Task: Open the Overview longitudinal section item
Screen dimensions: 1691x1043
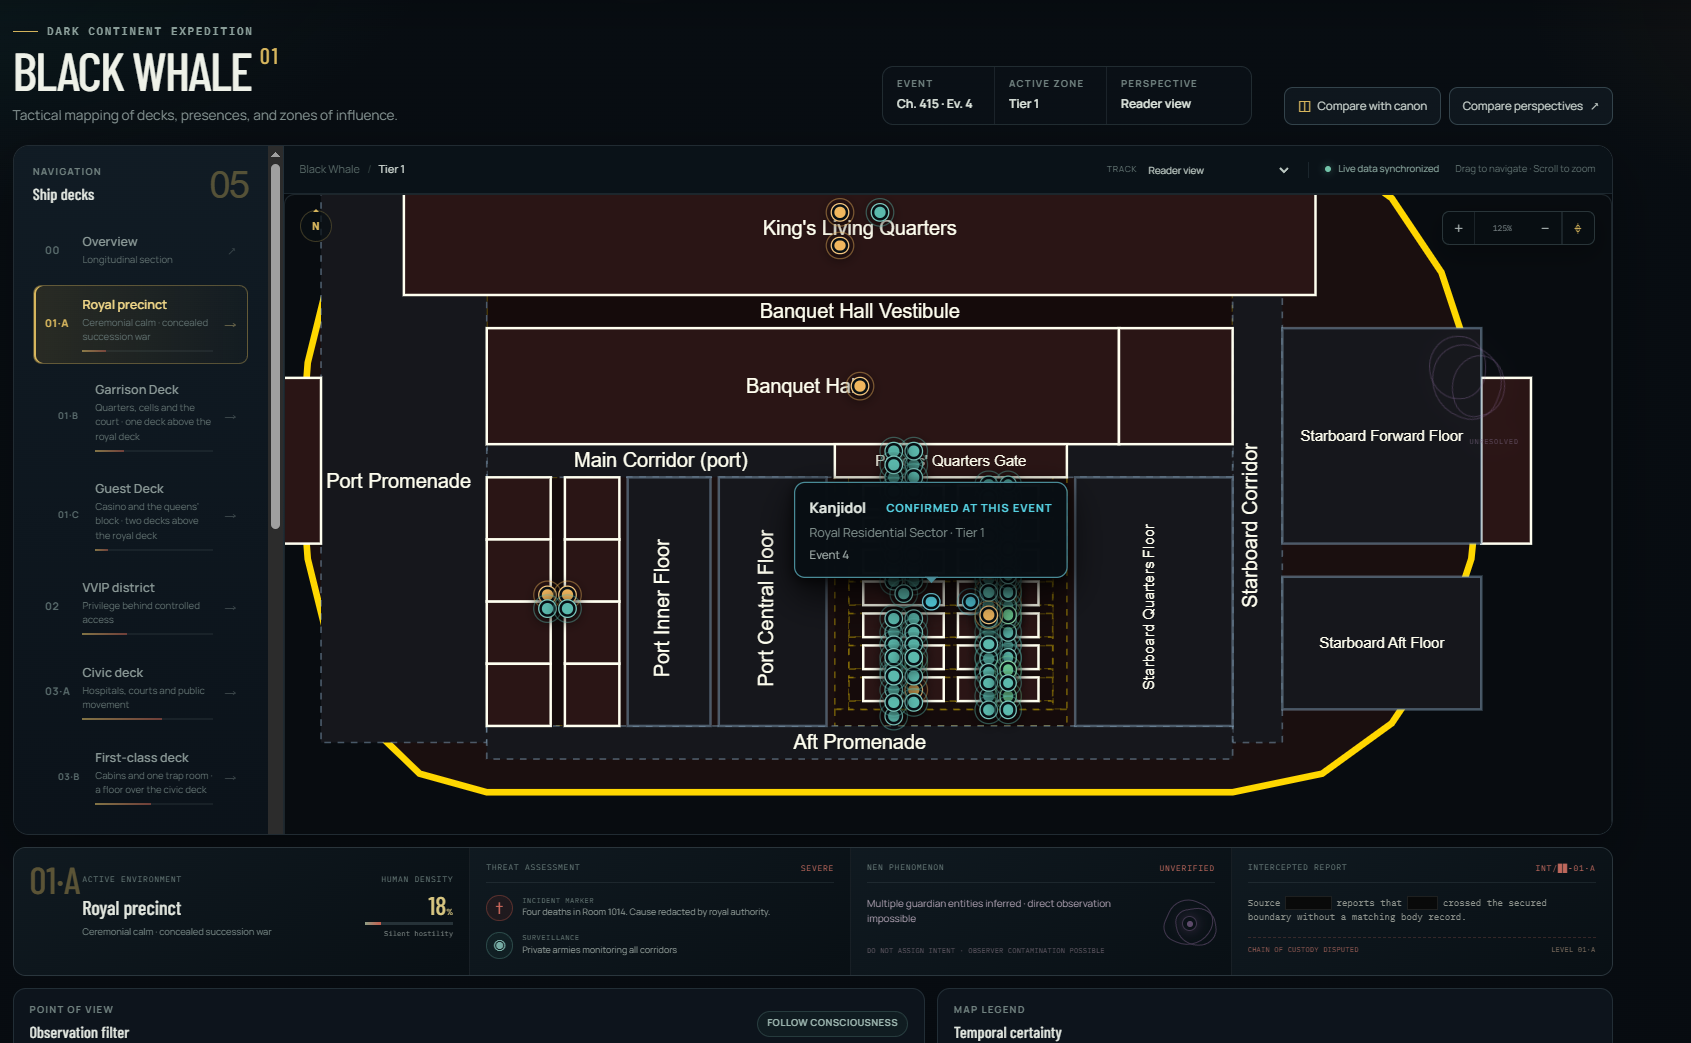Action: [x=141, y=250]
